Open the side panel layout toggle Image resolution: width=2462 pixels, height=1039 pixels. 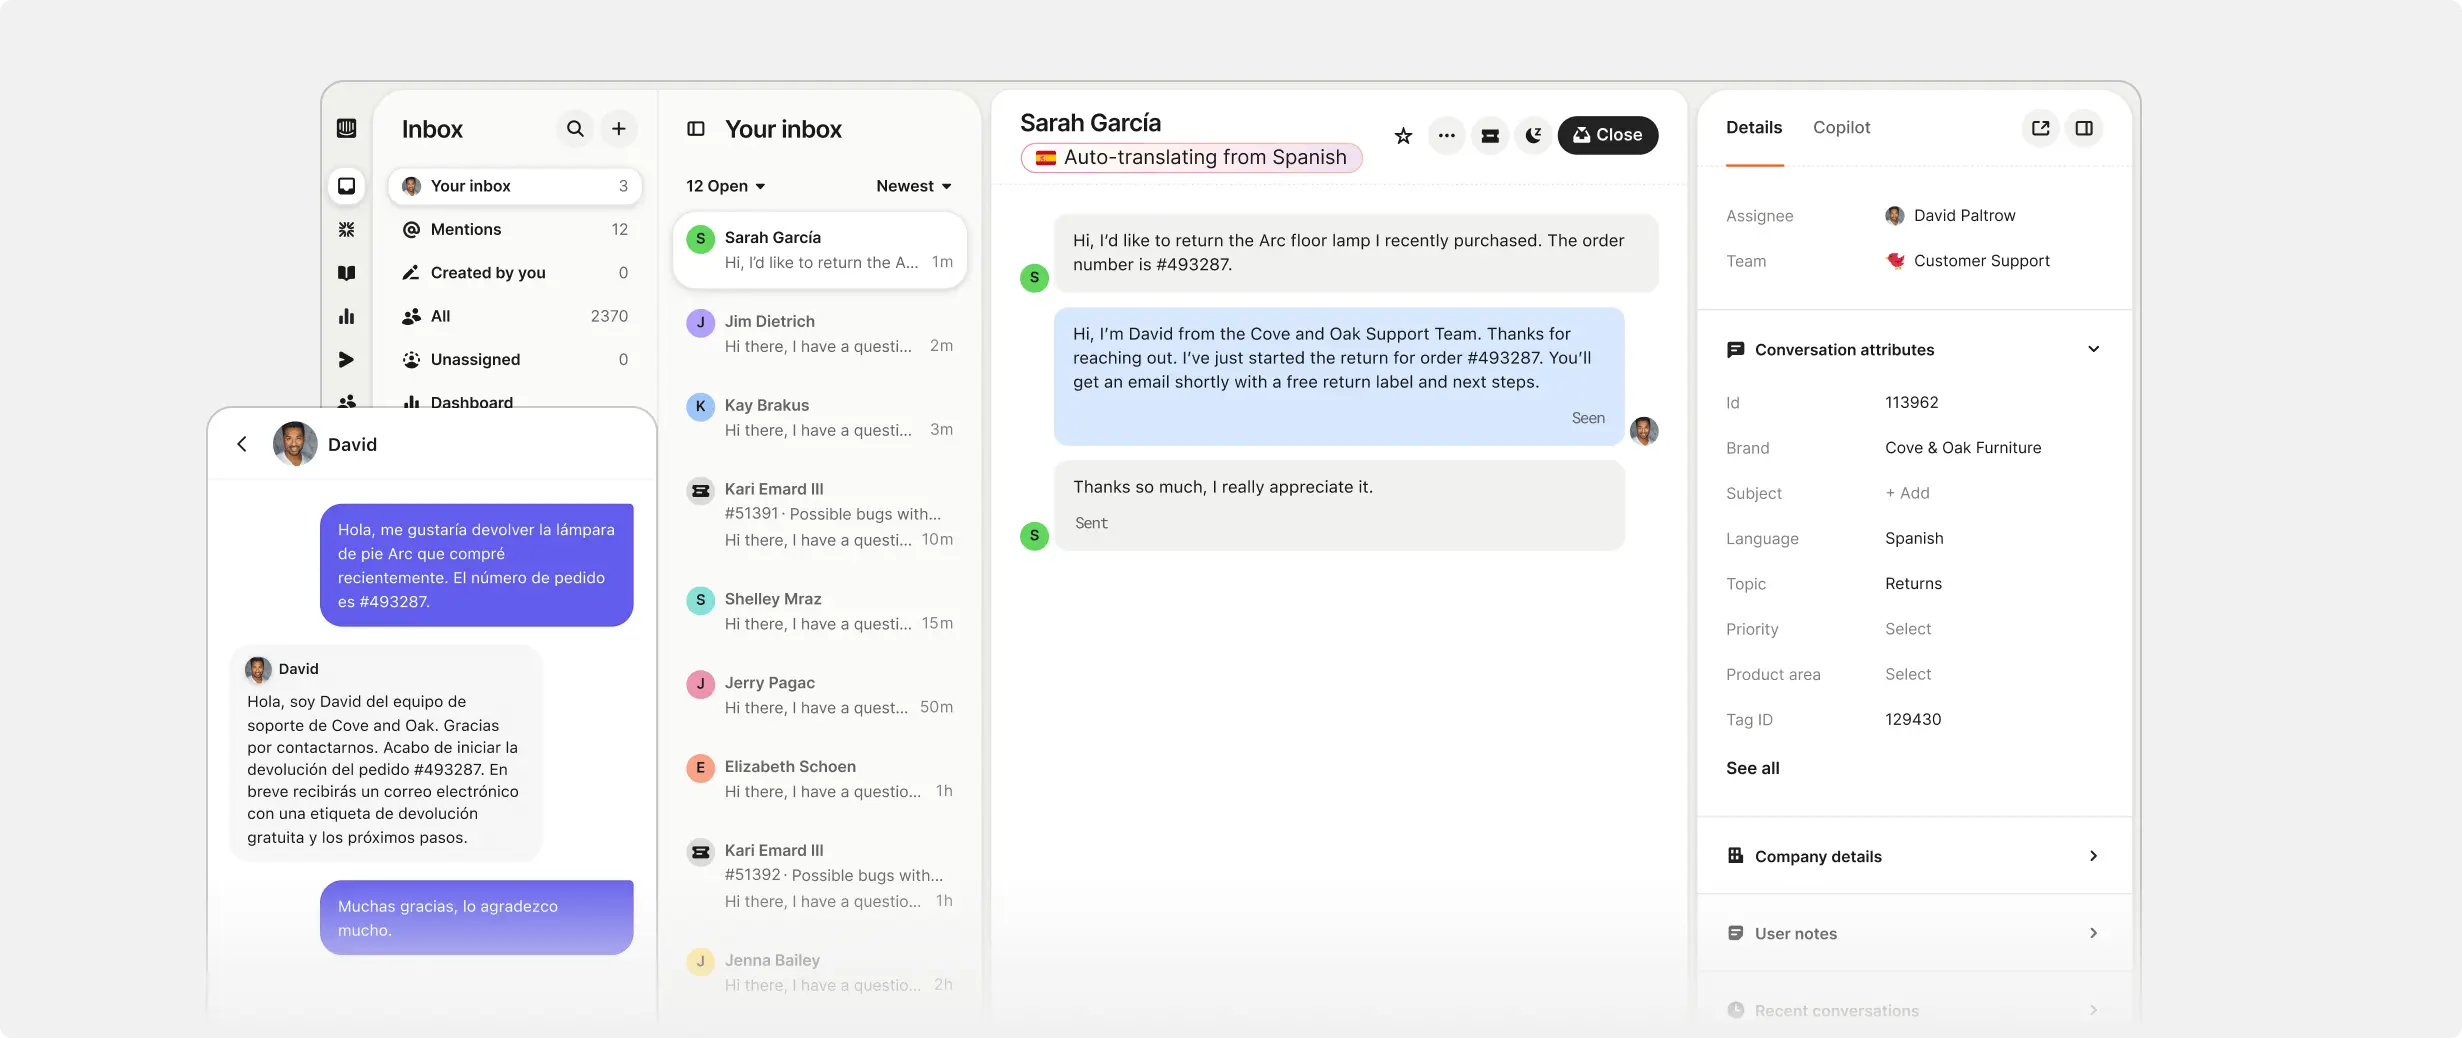pos(2084,128)
